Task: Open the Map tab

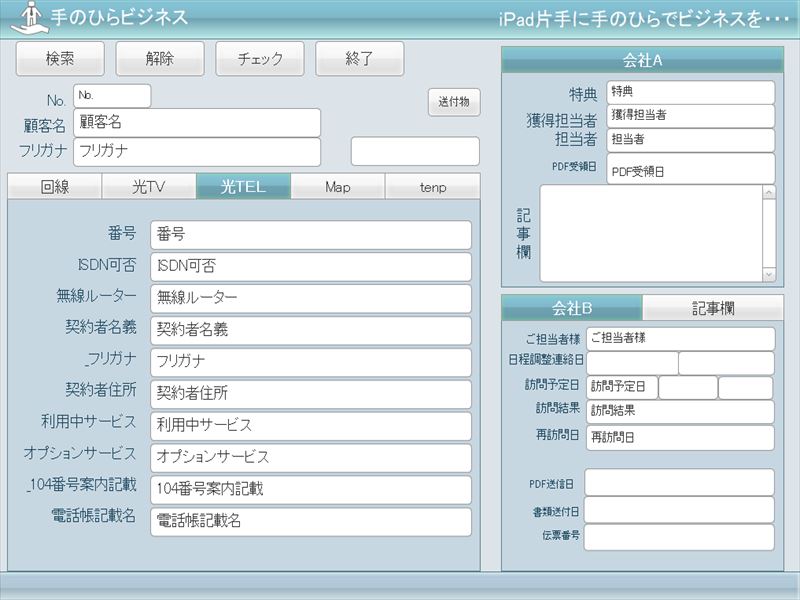Action: [x=338, y=187]
